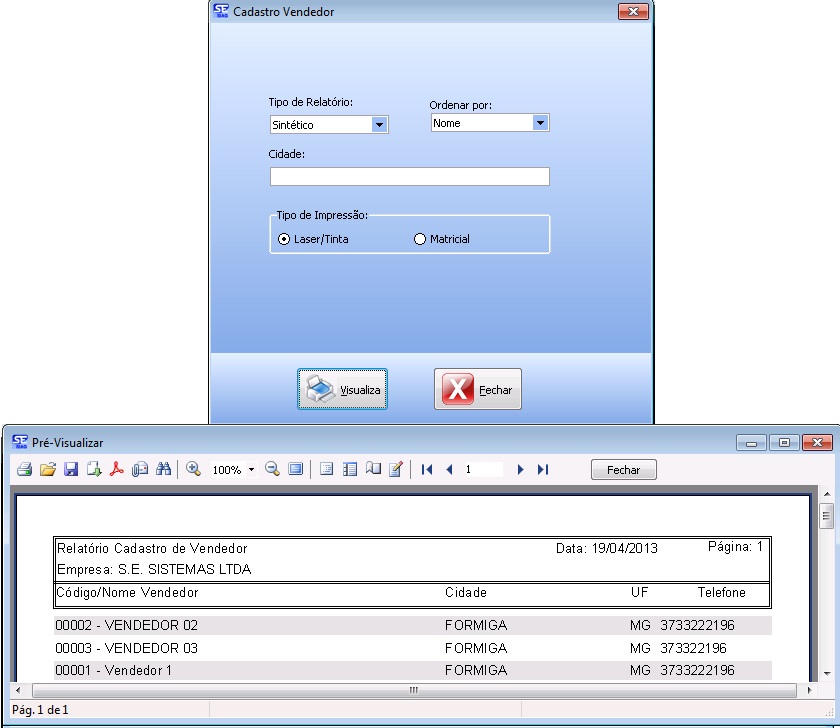Open the Ordenar por dropdown
The image size is (840, 728).
click(540, 123)
